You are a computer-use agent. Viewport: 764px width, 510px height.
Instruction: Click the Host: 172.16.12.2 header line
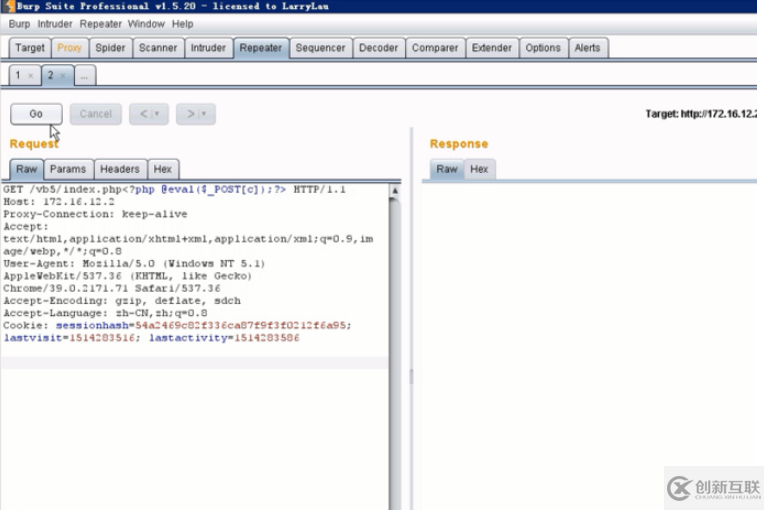click(59, 202)
